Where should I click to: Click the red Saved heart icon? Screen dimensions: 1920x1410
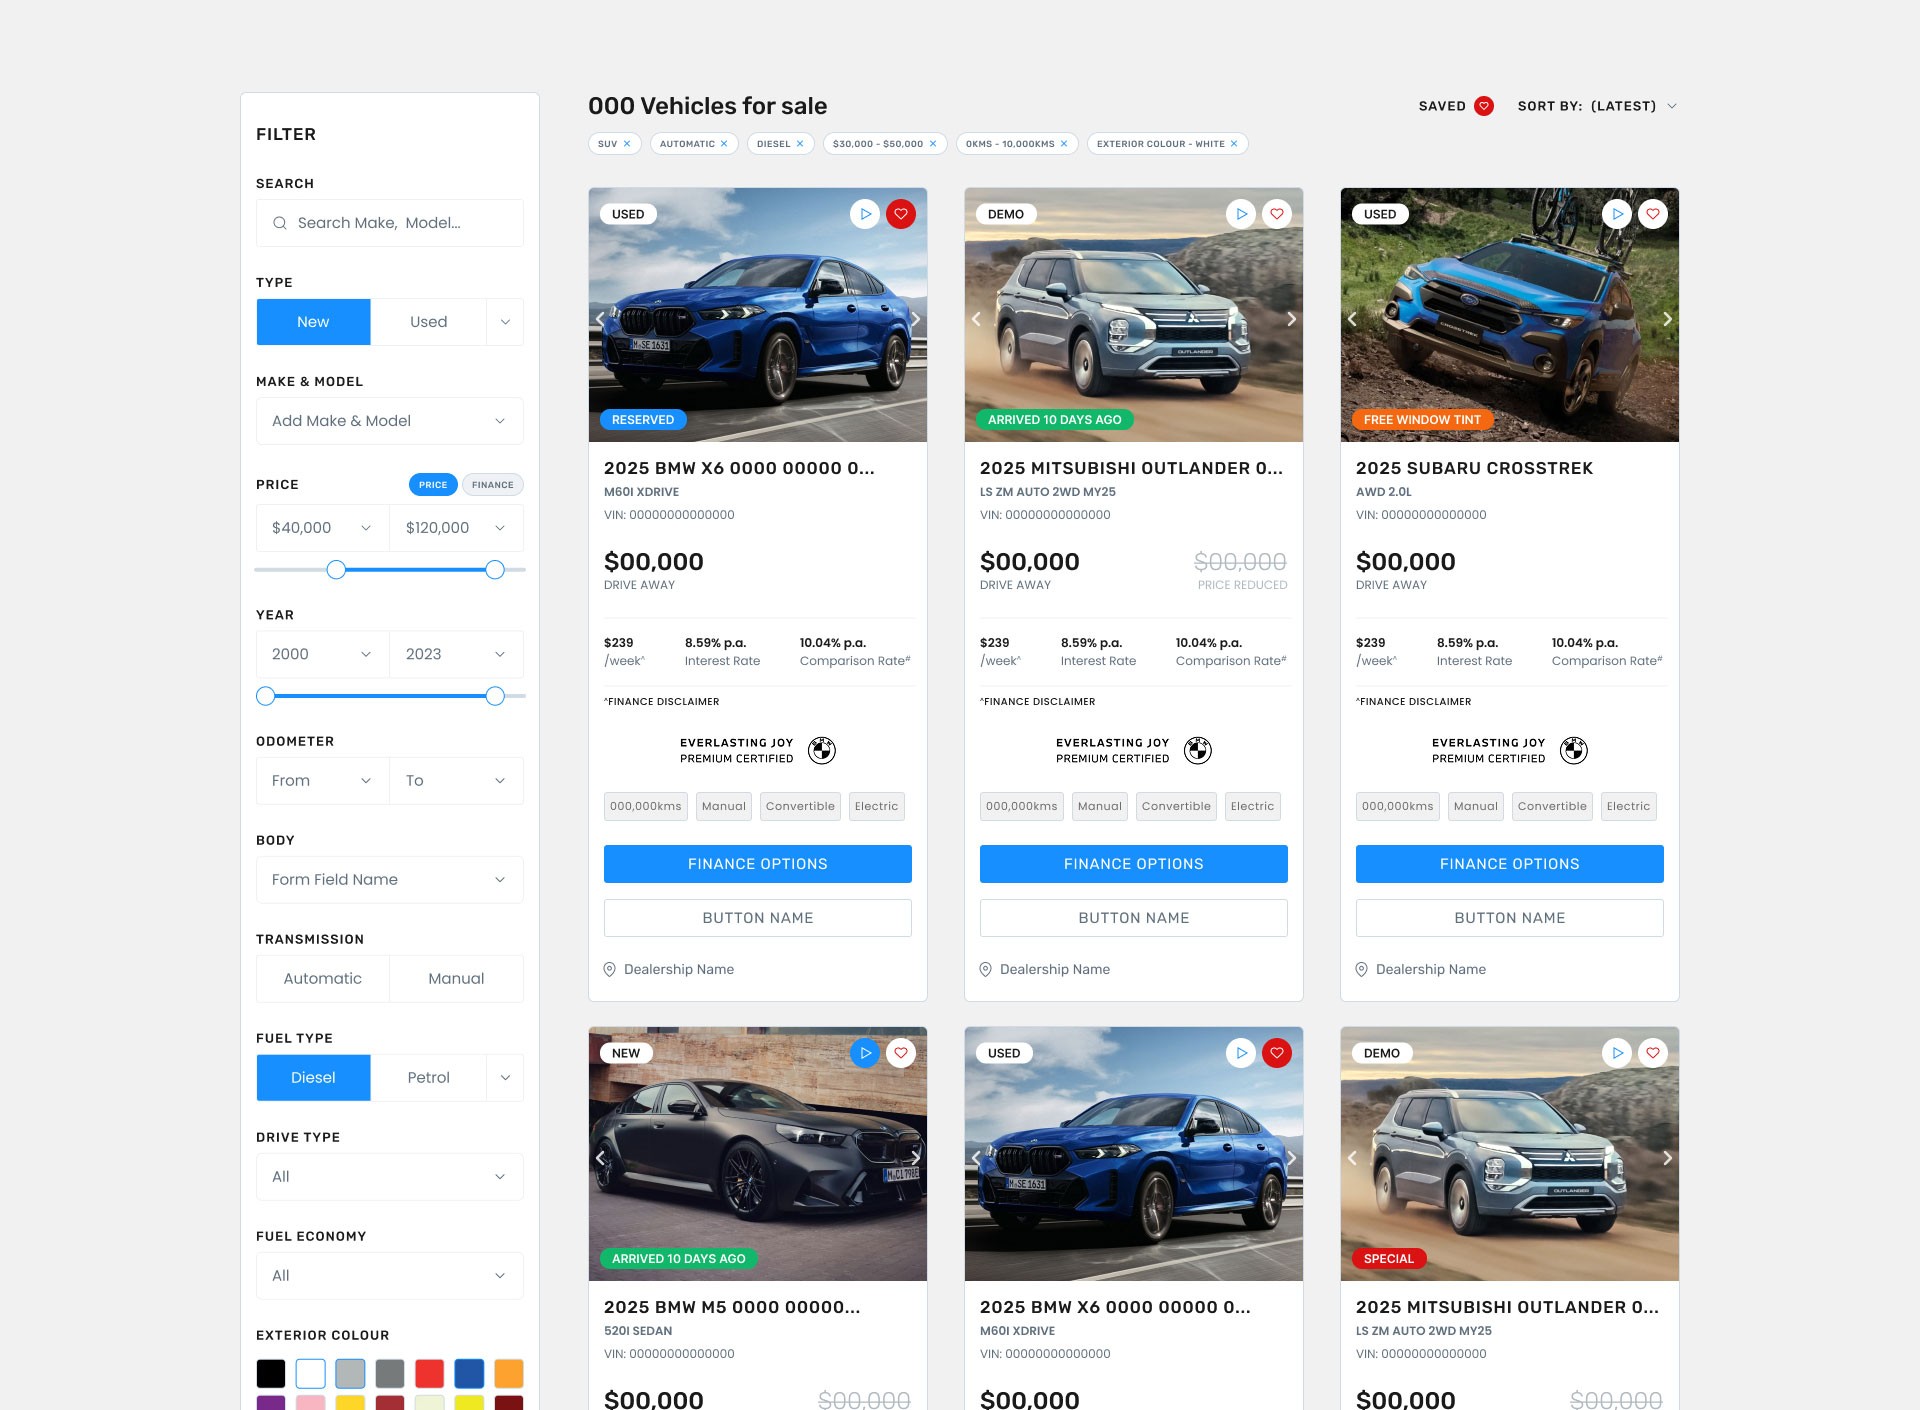(x=1484, y=106)
